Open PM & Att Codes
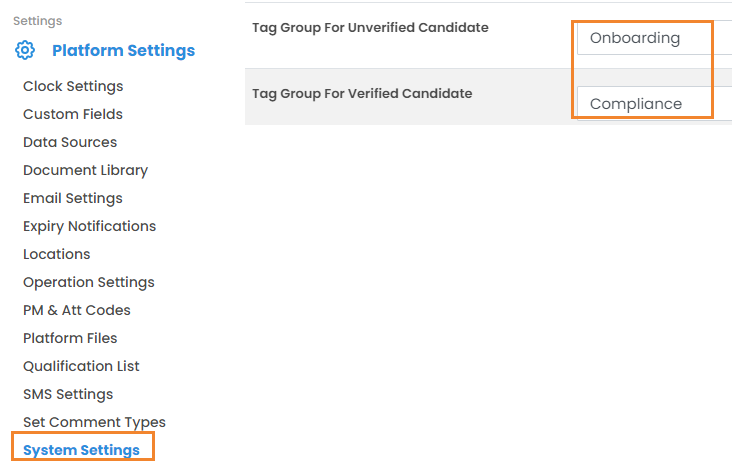732x461 pixels. point(77,310)
